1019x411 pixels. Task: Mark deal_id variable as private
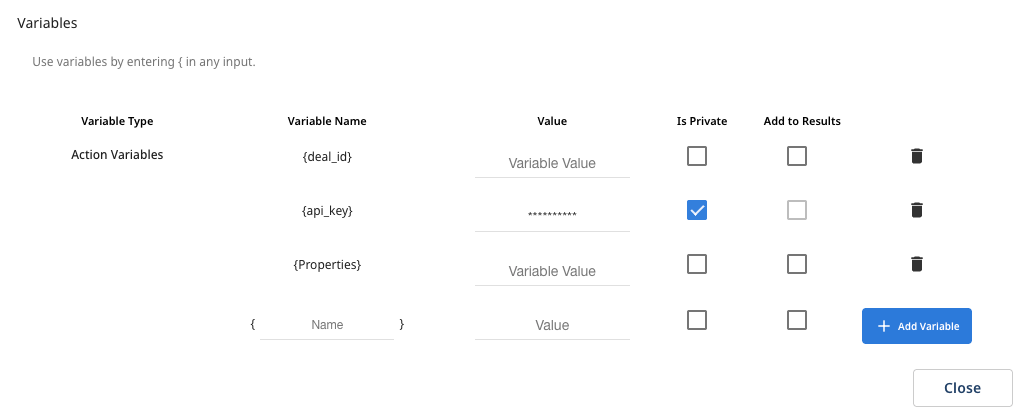(x=697, y=156)
